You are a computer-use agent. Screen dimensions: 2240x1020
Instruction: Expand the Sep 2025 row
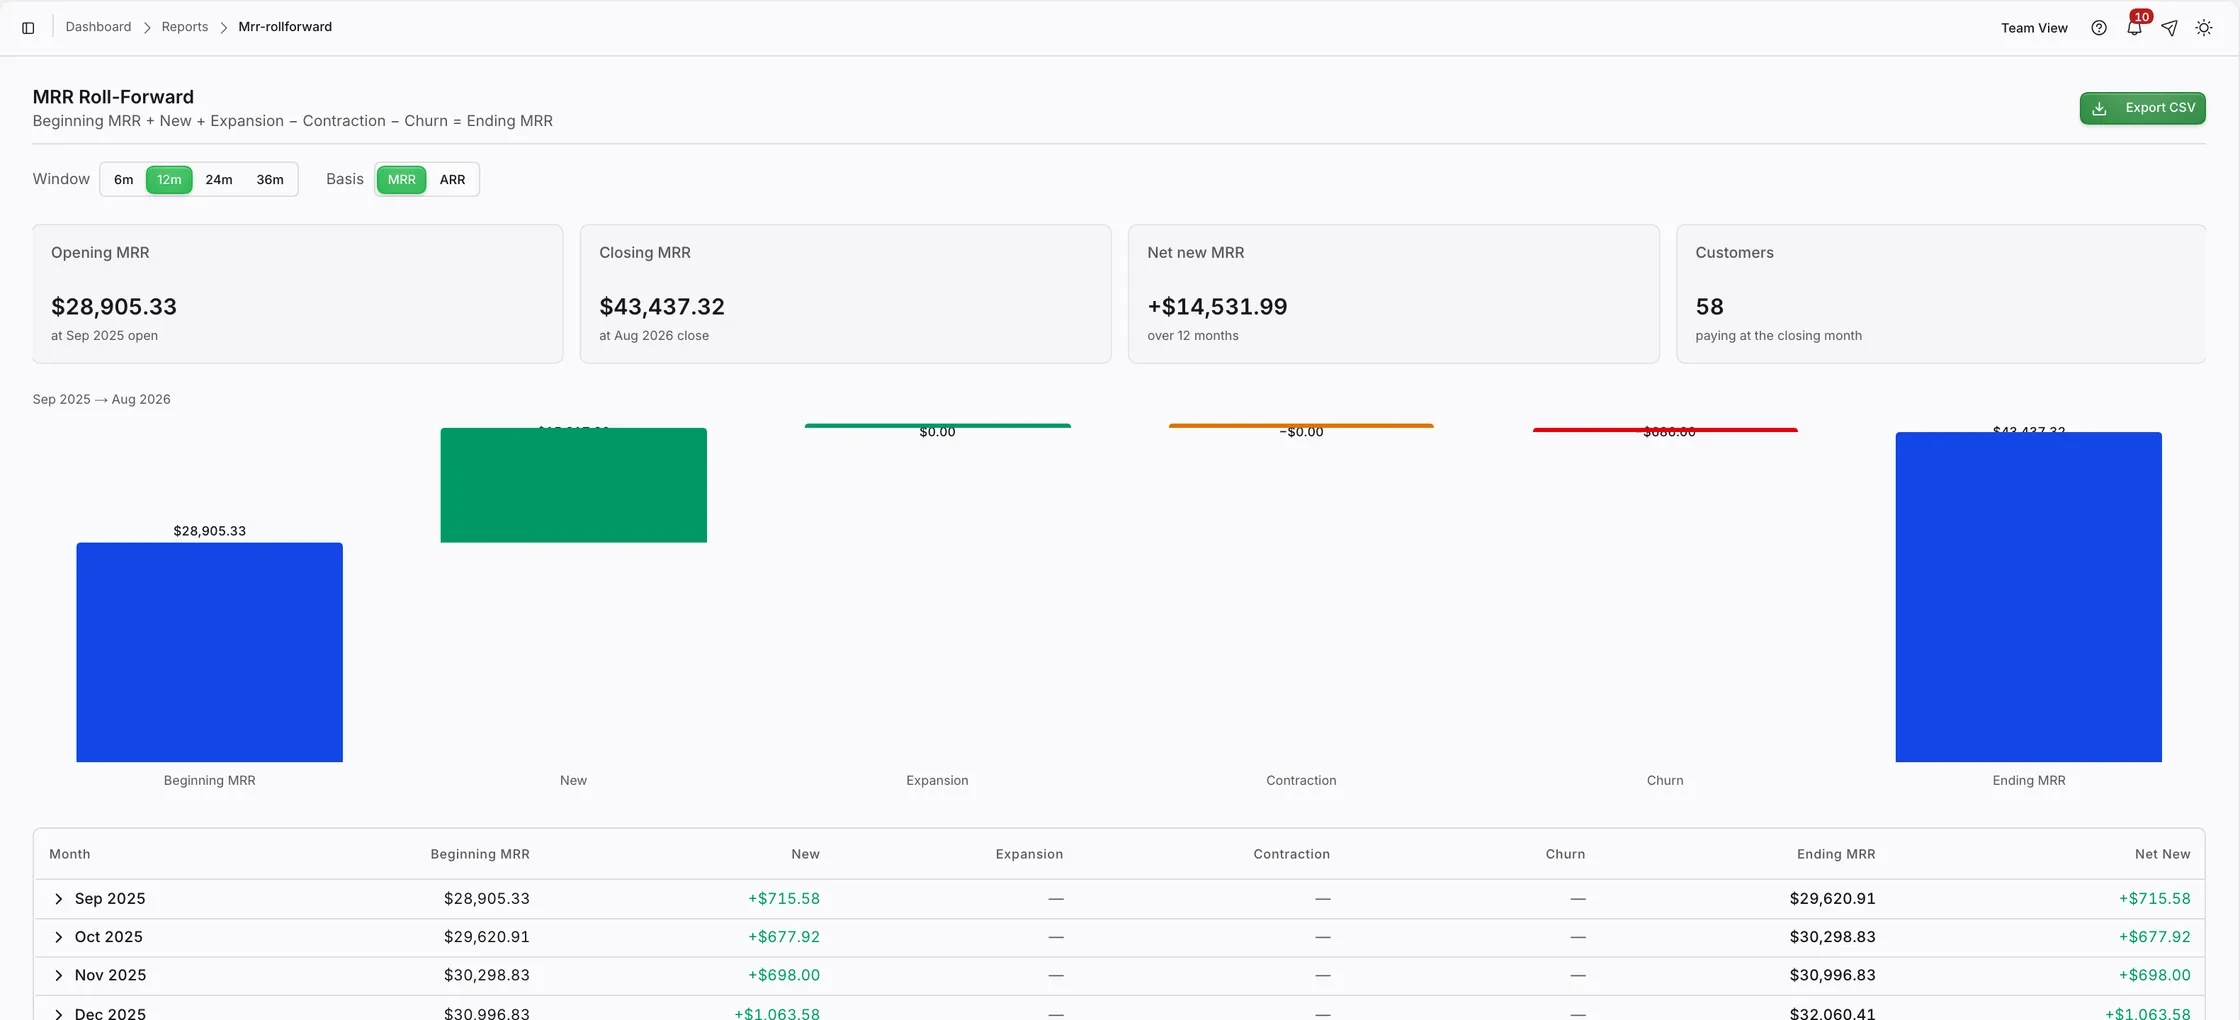(58, 899)
